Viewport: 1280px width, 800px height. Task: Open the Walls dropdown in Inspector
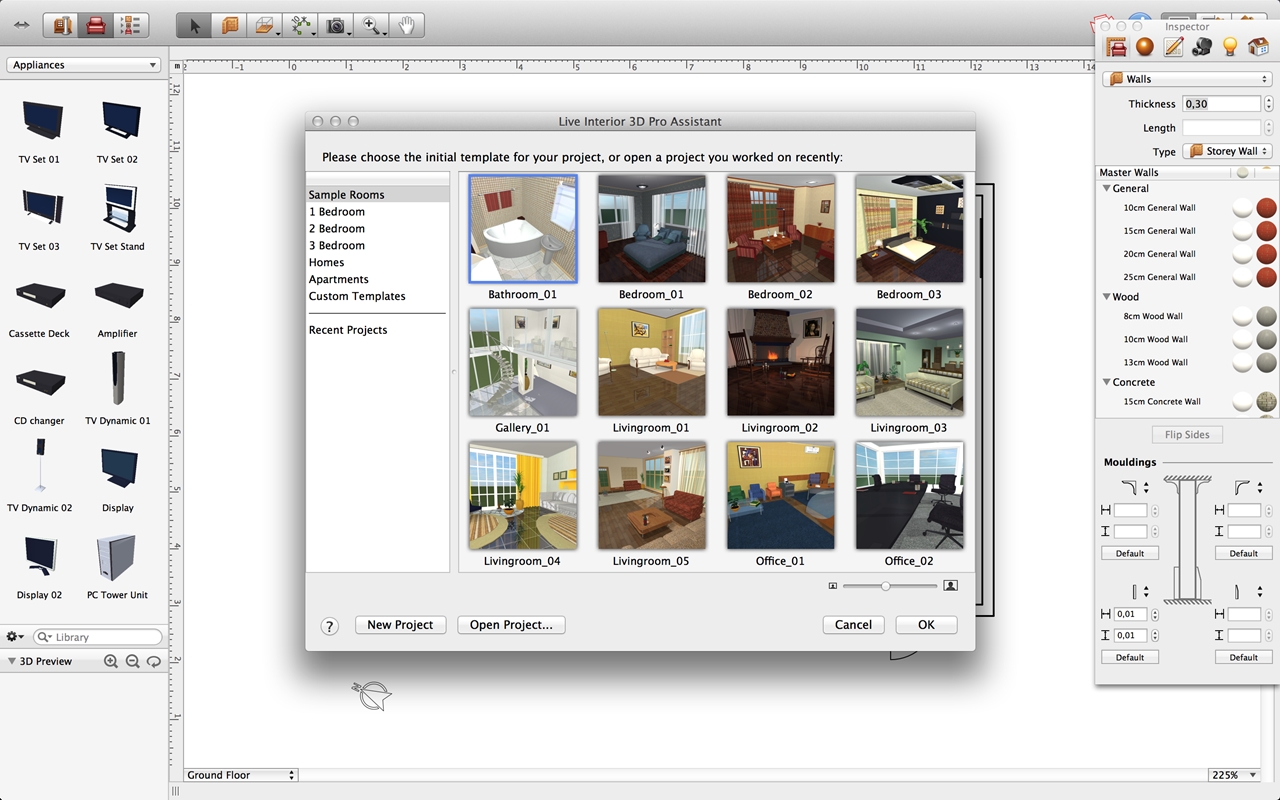[x=1187, y=79]
